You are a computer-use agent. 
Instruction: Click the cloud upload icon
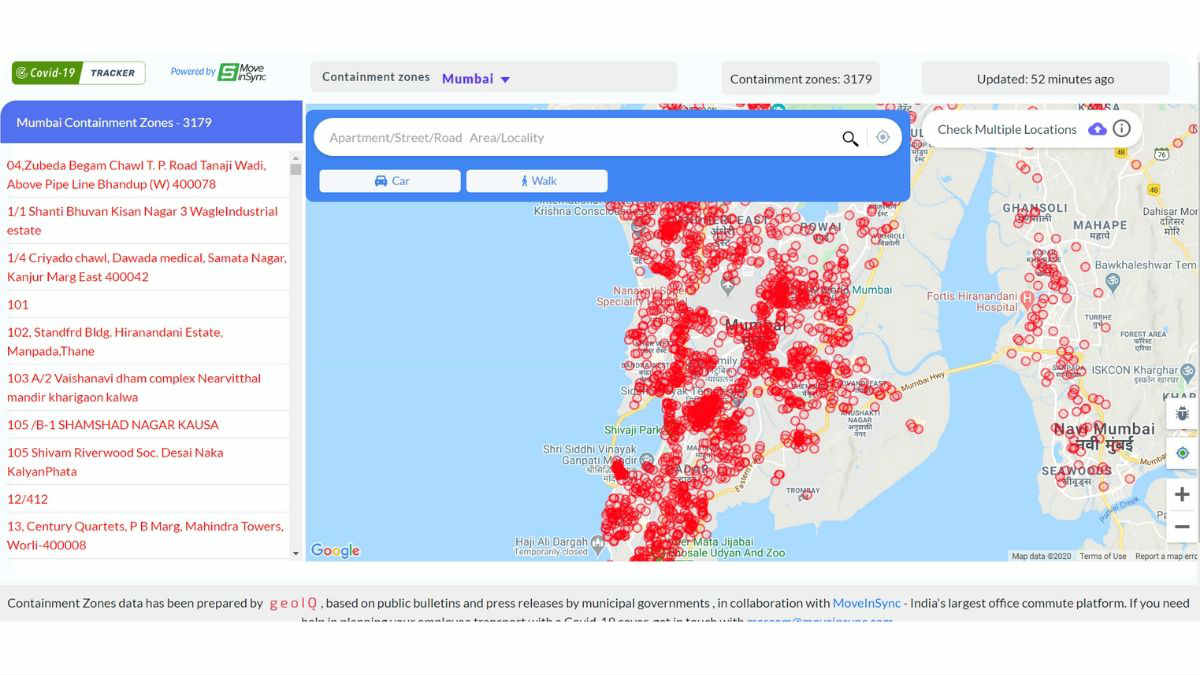coord(1097,129)
